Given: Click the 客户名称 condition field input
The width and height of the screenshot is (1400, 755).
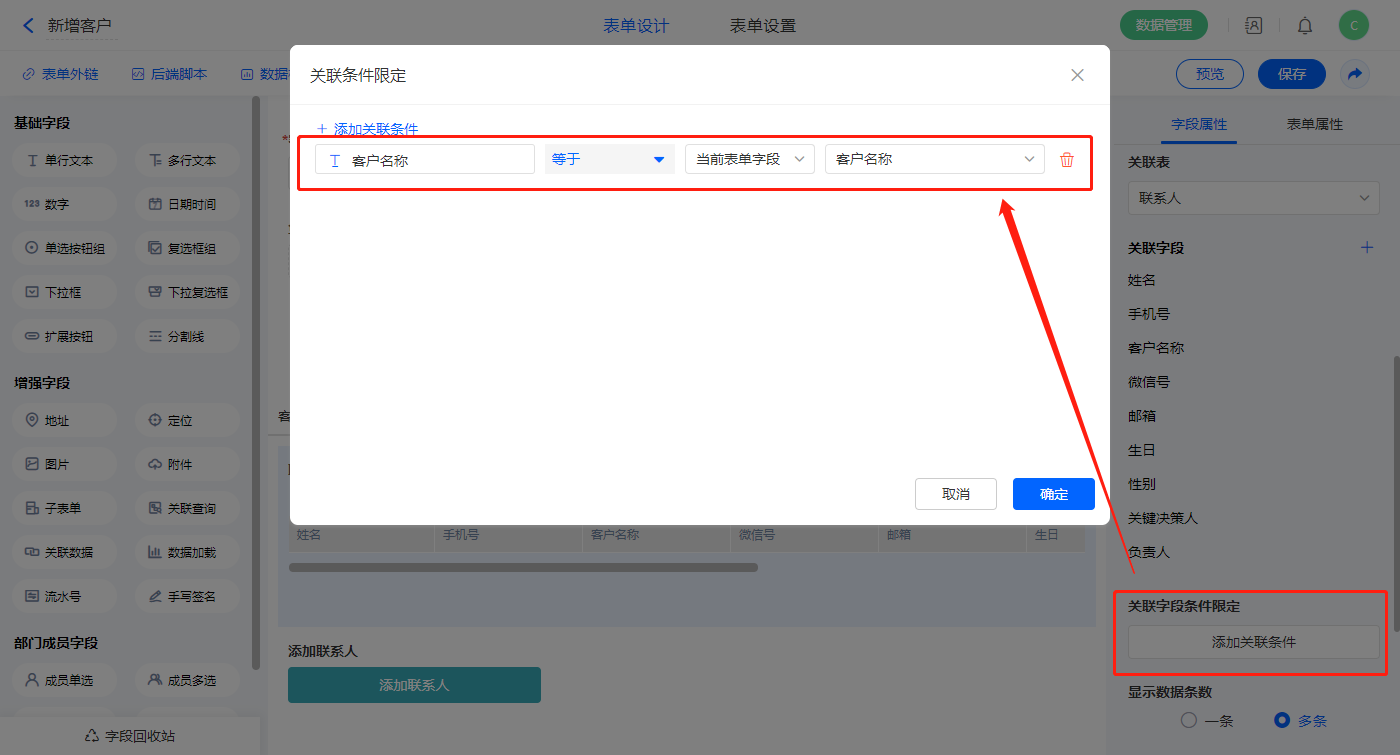Looking at the screenshot, I should click(425, 160).
